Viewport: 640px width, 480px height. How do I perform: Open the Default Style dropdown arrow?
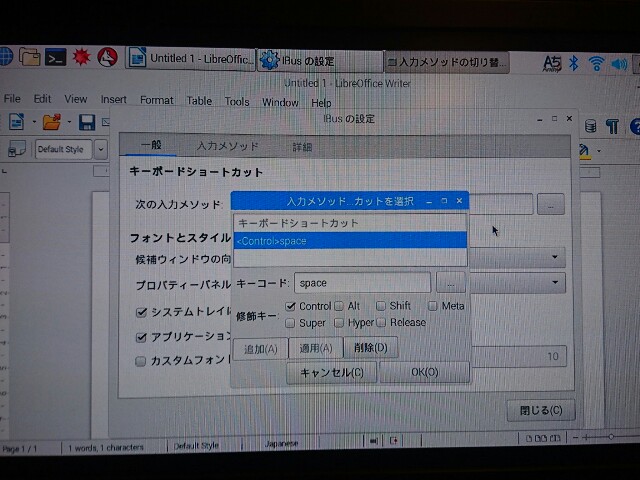(x=100, y=149)
